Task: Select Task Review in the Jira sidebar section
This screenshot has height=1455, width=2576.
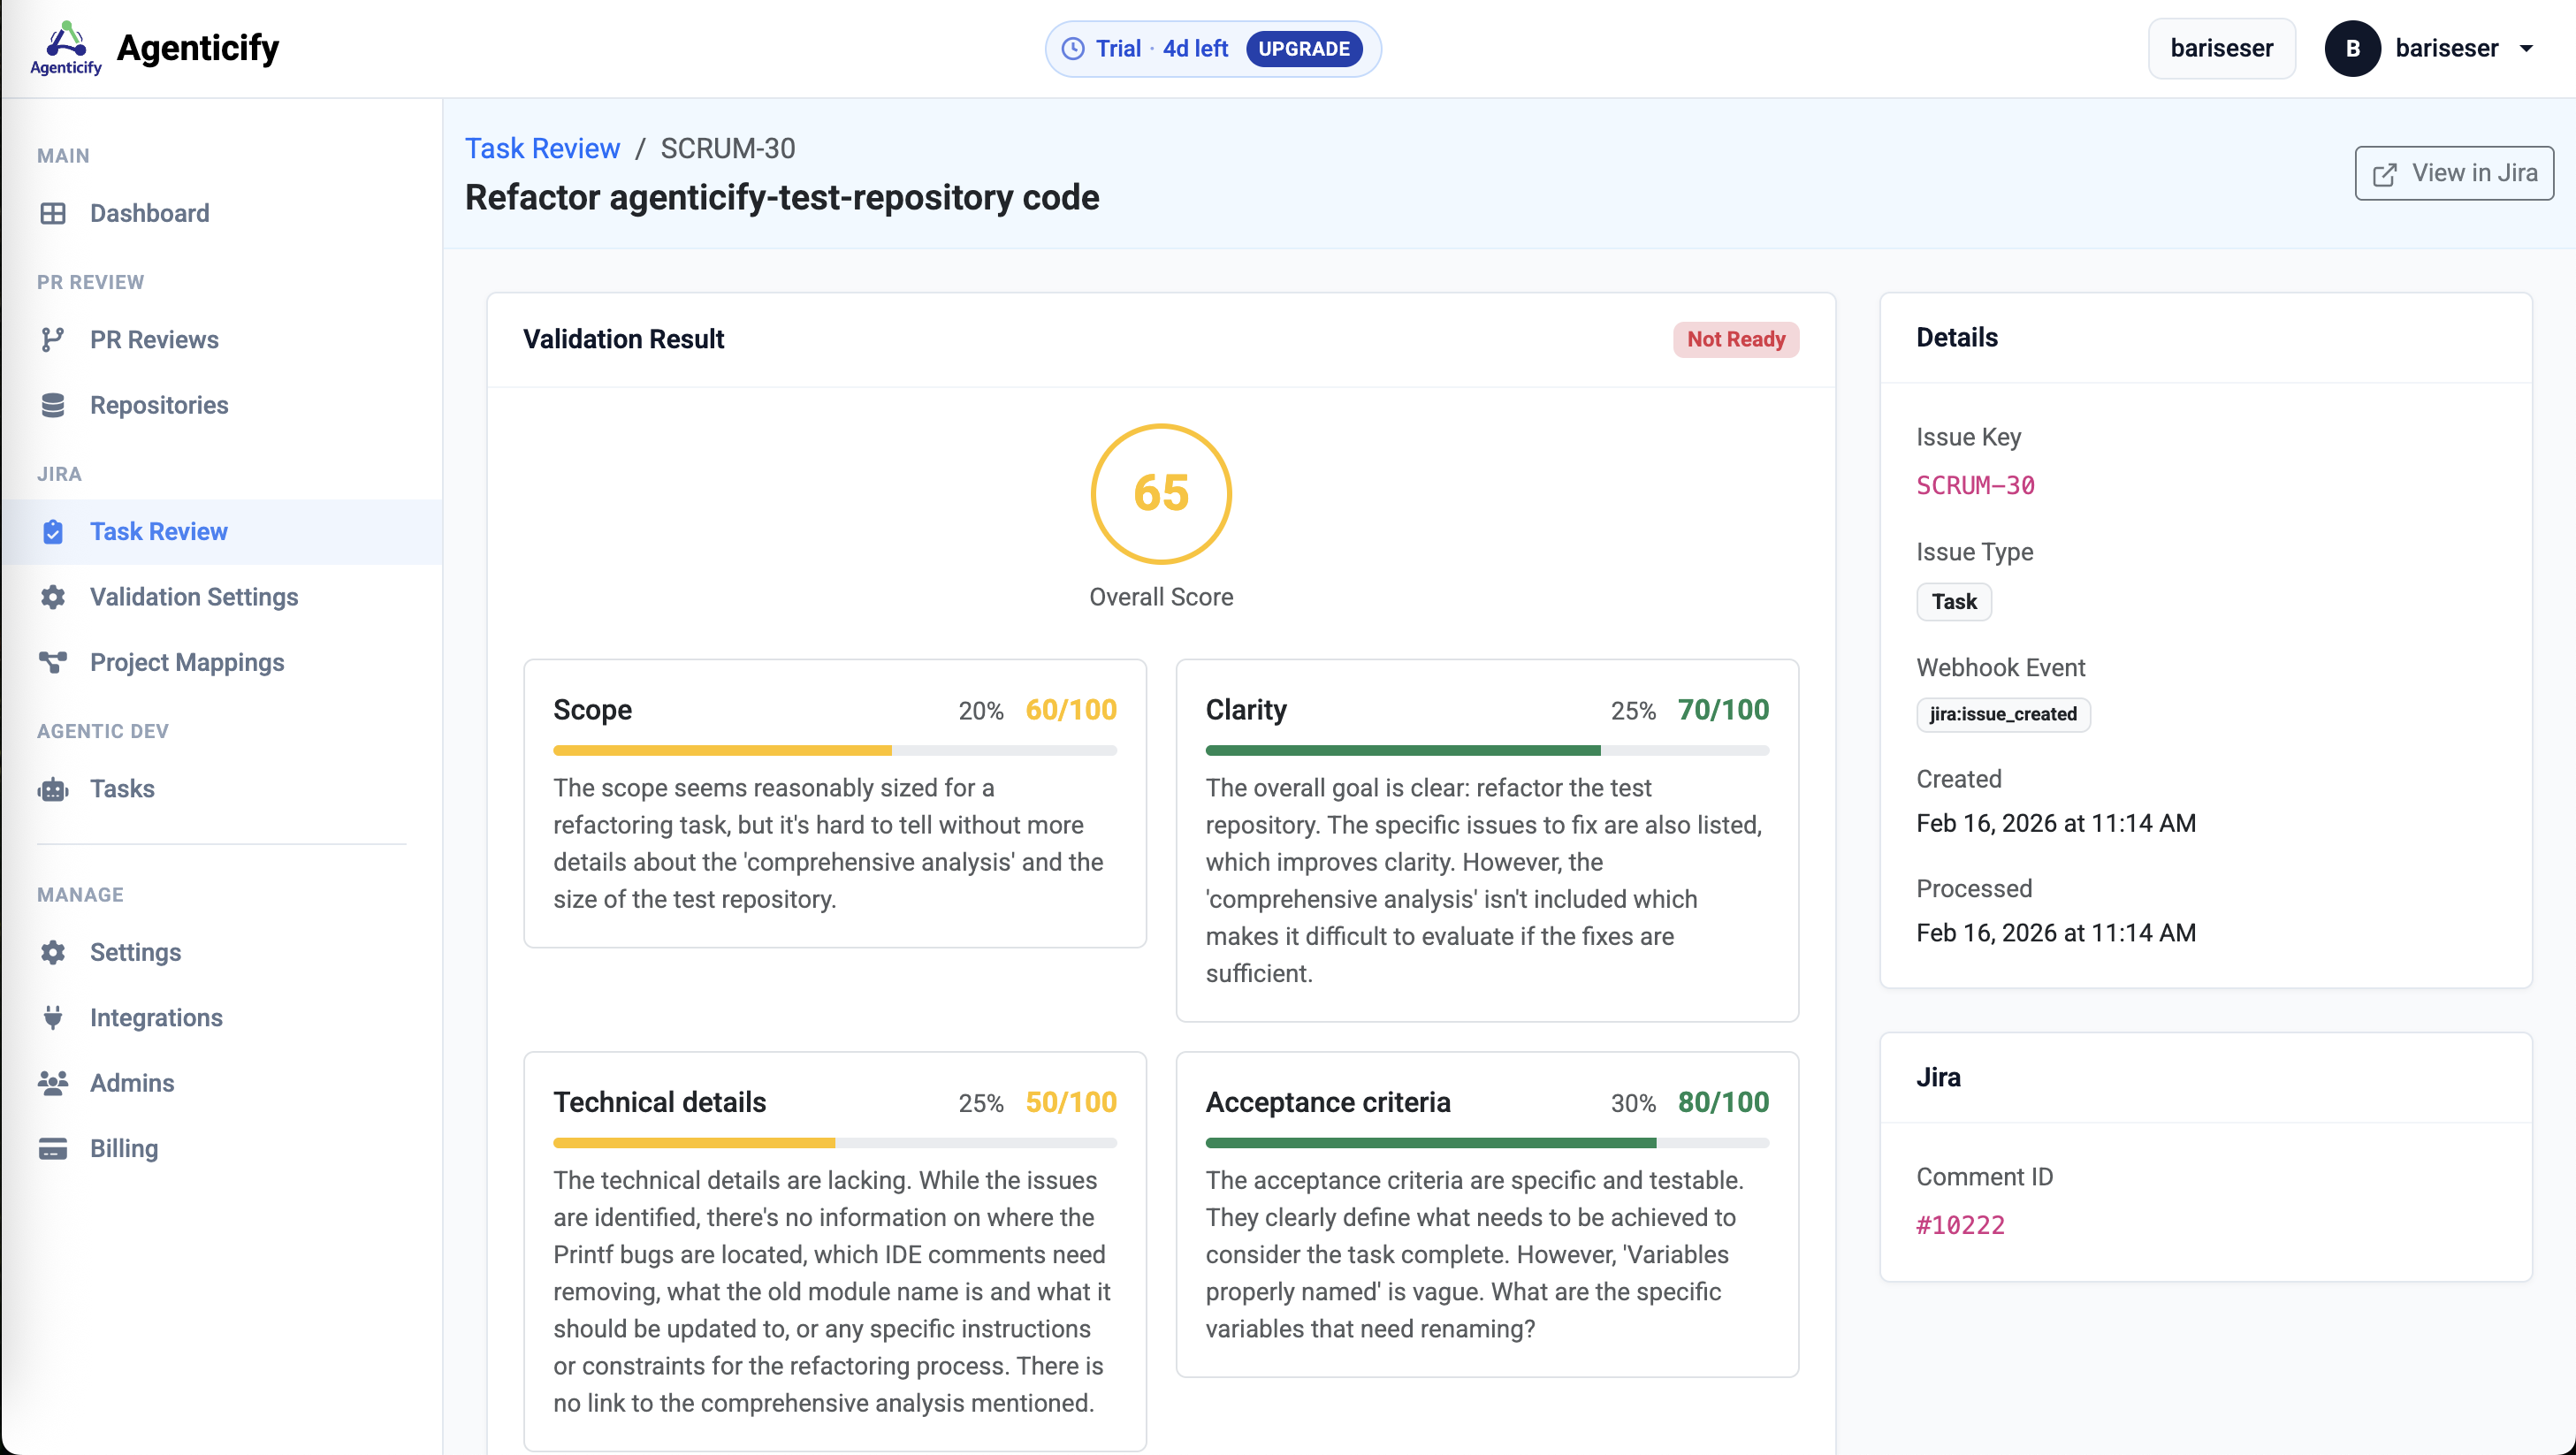Action: (x=159, y=531)
